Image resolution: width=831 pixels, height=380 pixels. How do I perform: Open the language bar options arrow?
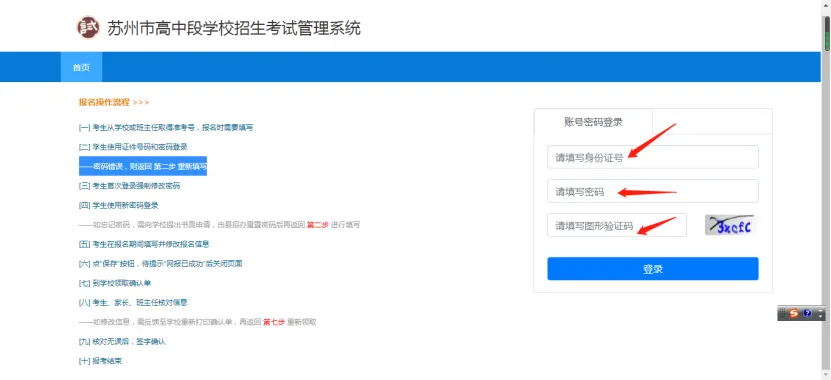click(821, 316)
